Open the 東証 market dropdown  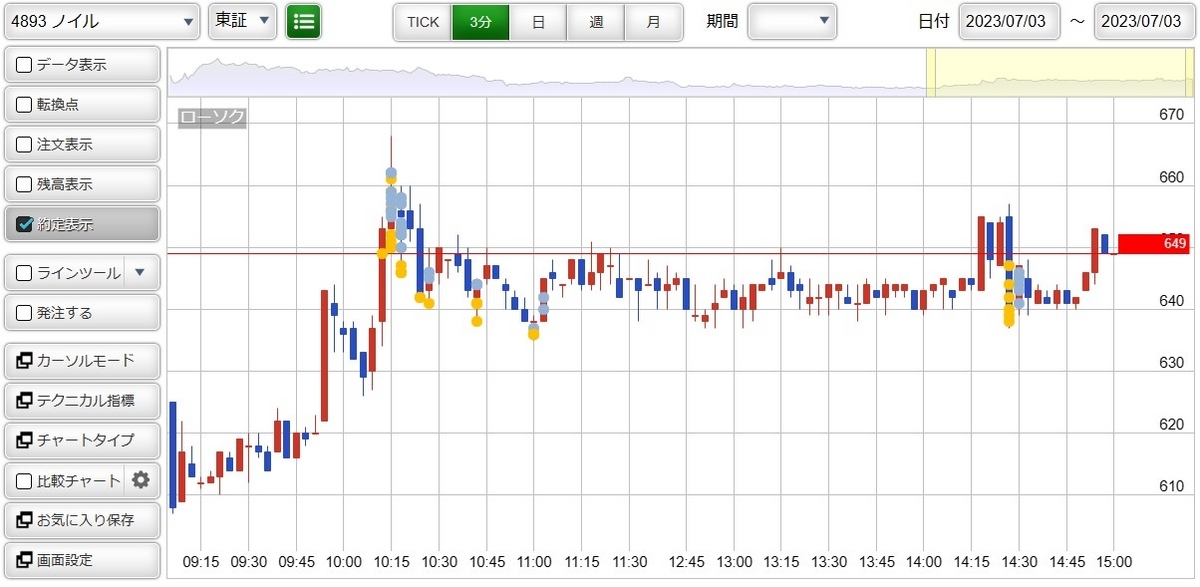242,21
